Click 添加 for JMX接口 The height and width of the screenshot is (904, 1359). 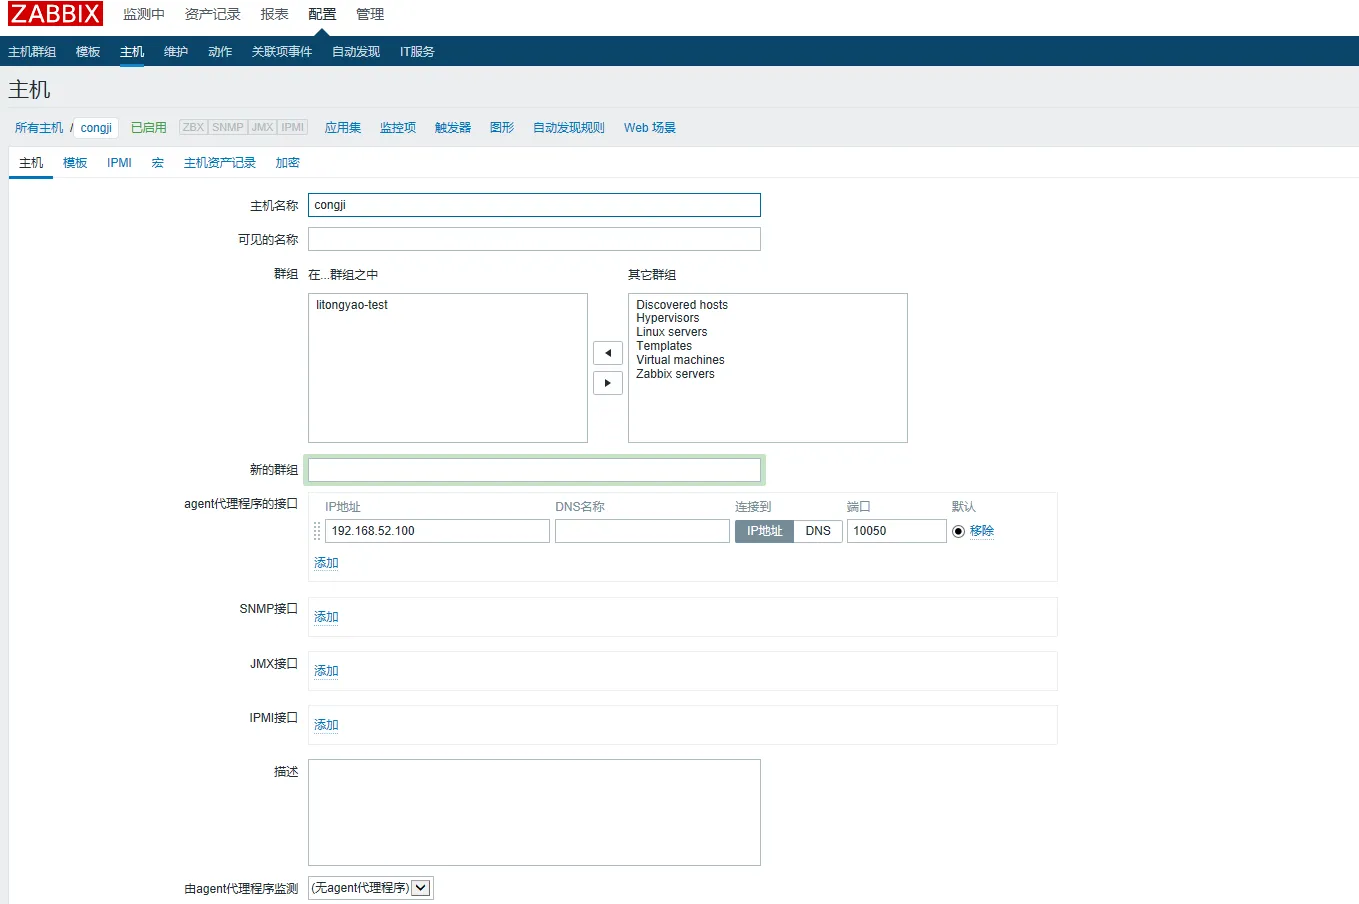[326, 671]
